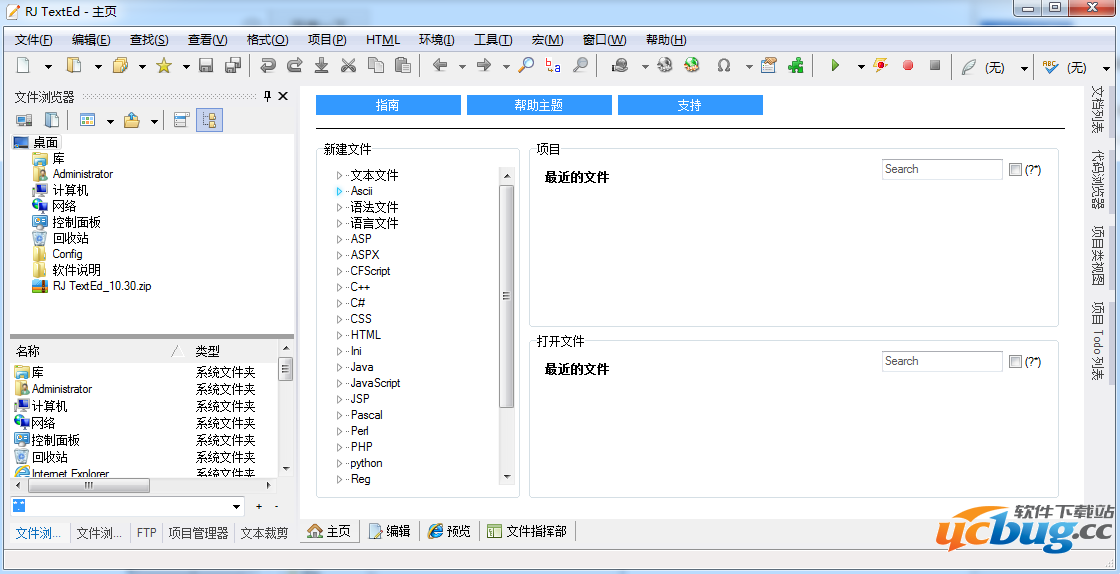This screenshot has width=1120, height=574.
Task: Click the Undo arrow icon
Action: click(x=267, y=66)
